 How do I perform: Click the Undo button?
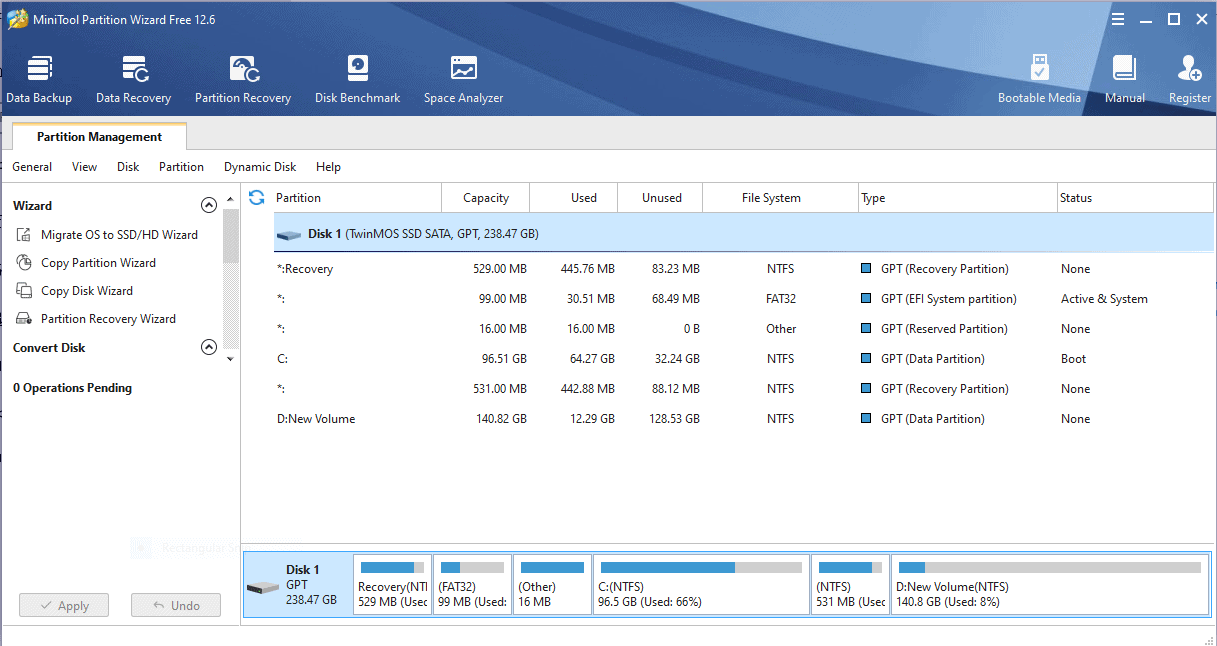tap(176, 606)
